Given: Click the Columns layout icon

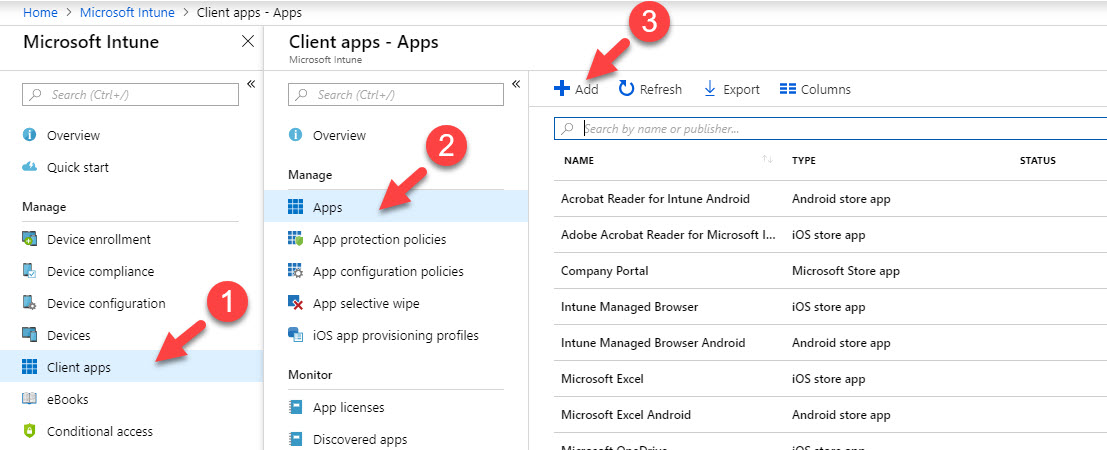Looking at the screenshot, I should click(788, 89).
